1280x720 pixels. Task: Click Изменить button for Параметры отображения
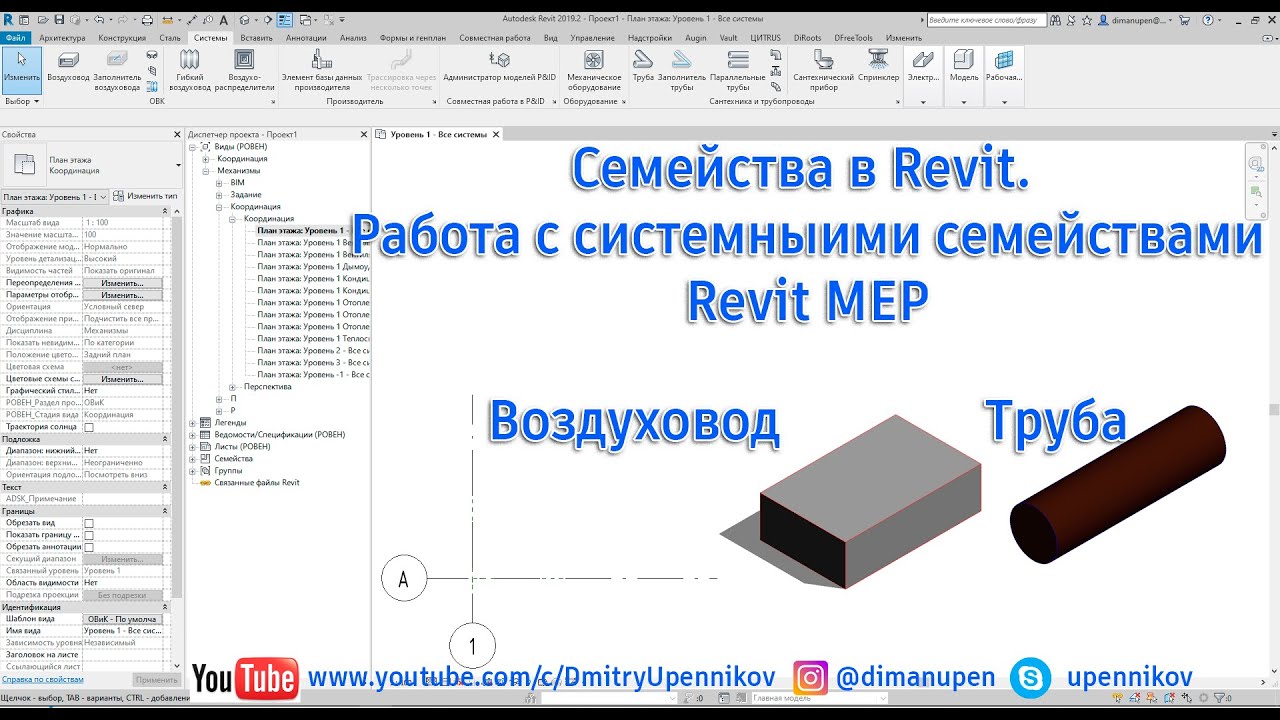[122, 295]
